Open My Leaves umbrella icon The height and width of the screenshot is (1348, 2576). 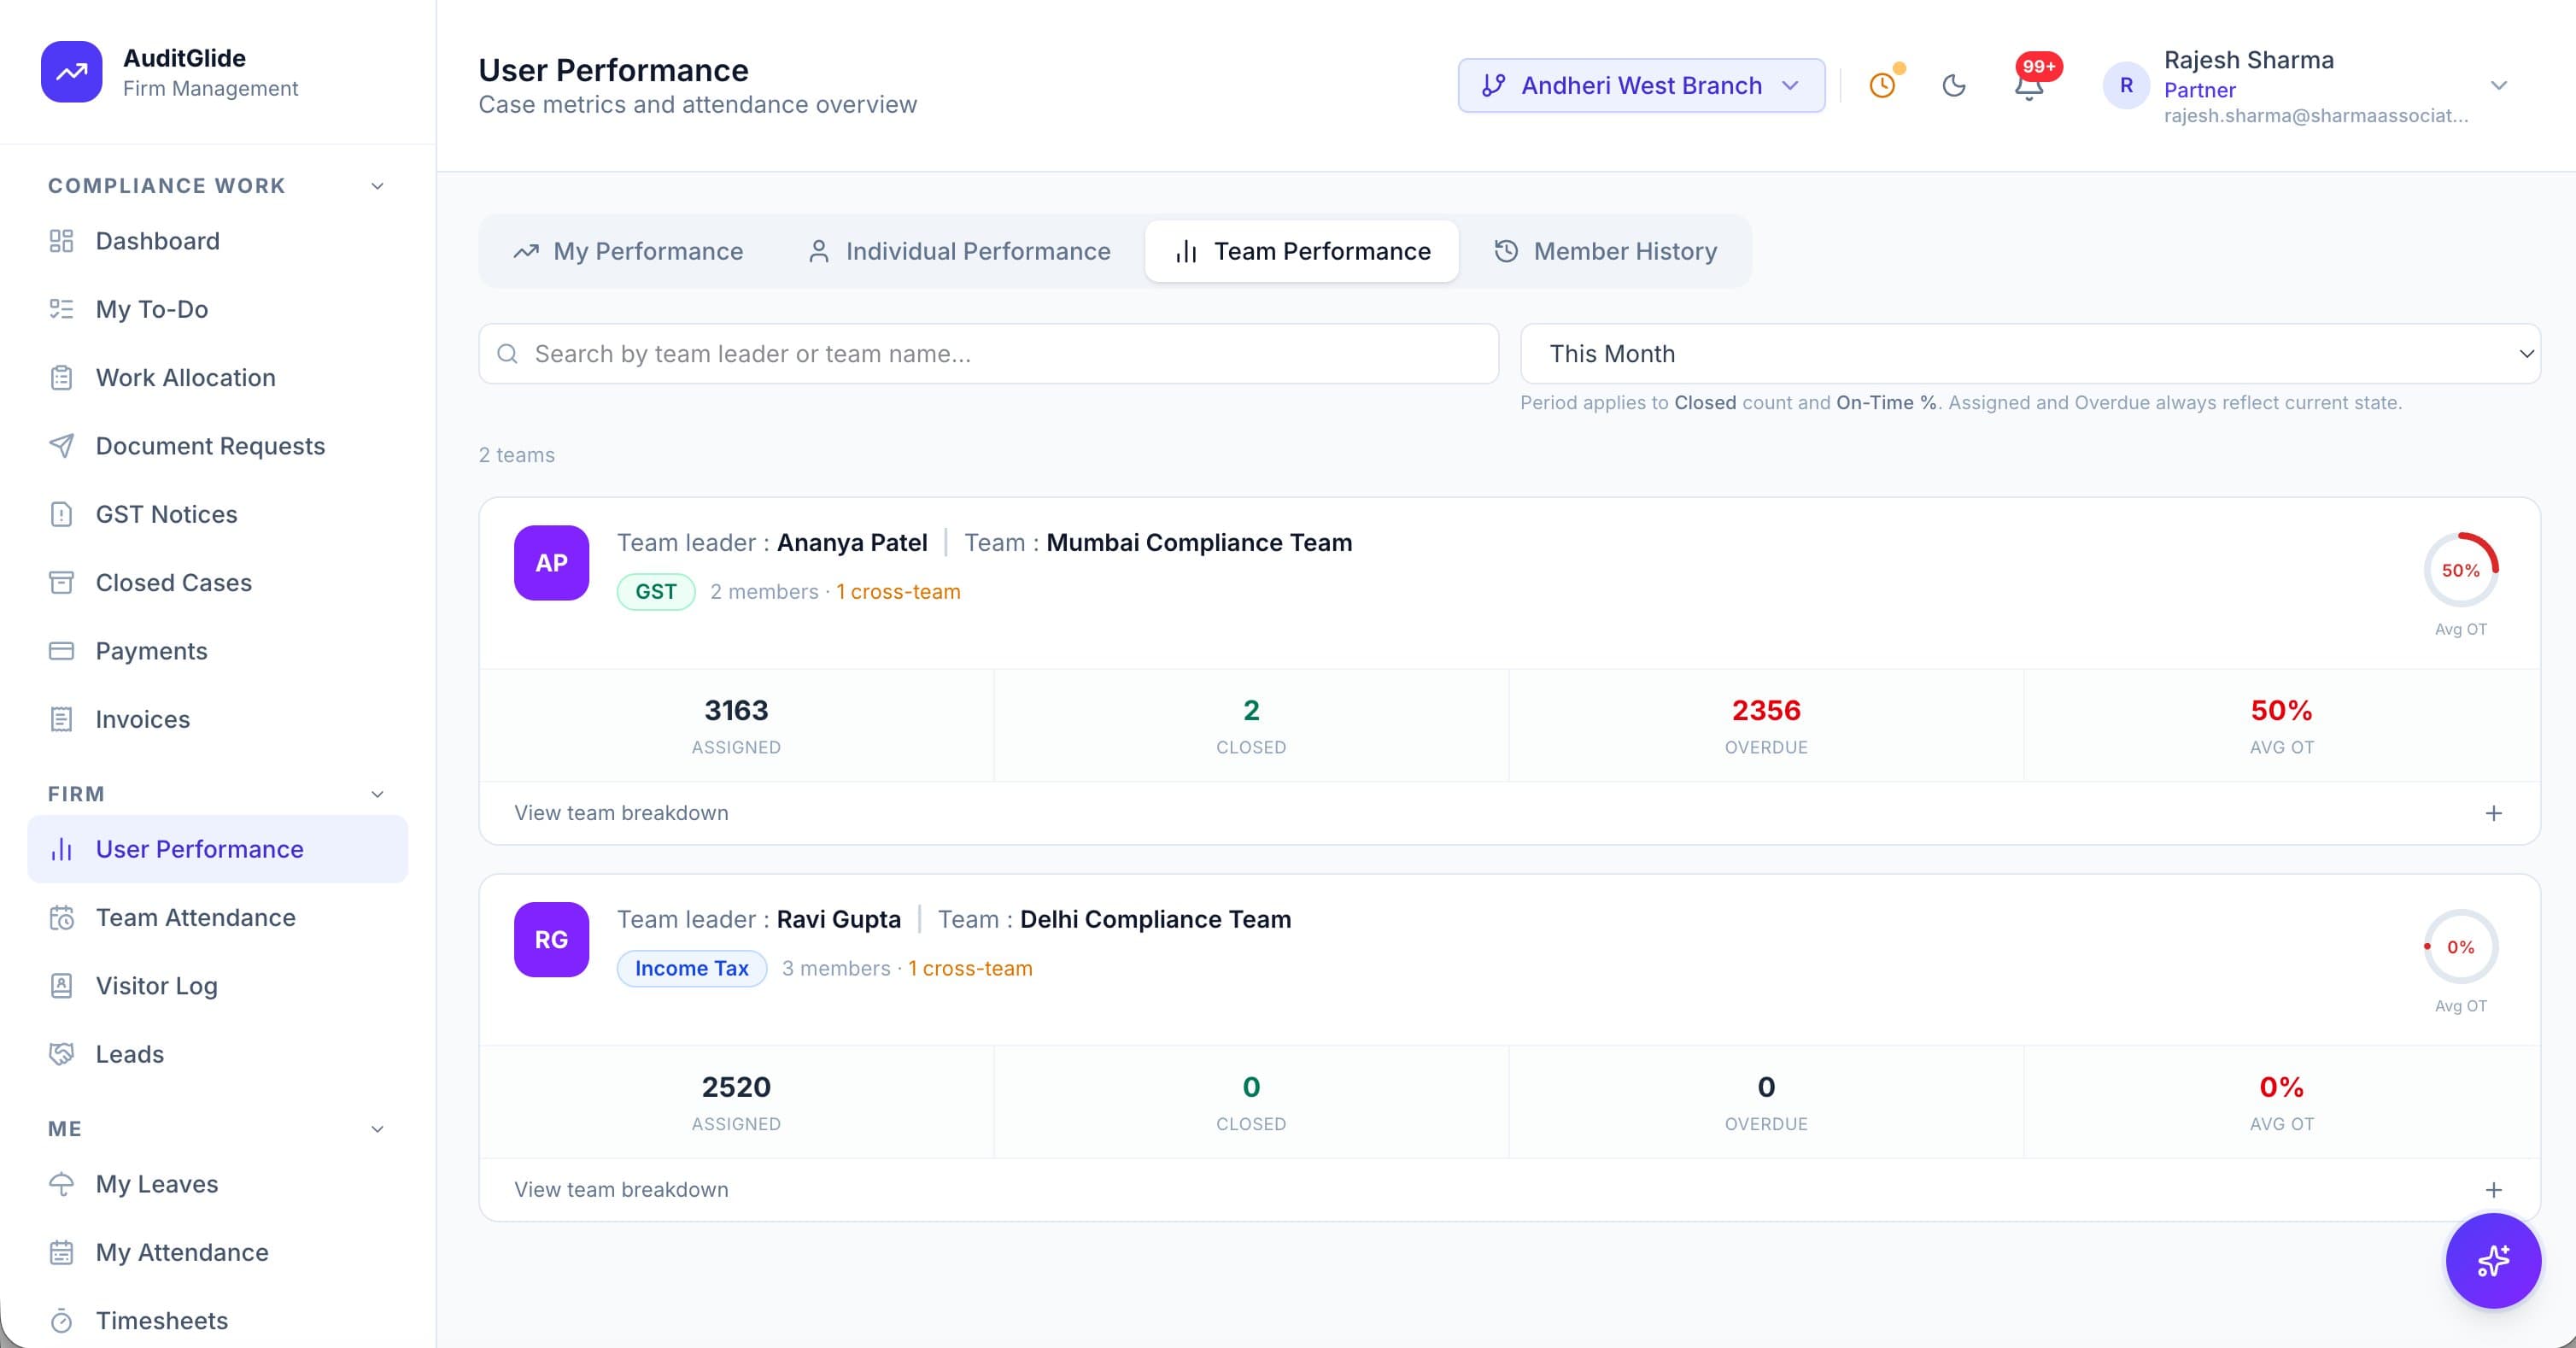coord(61,1184)
